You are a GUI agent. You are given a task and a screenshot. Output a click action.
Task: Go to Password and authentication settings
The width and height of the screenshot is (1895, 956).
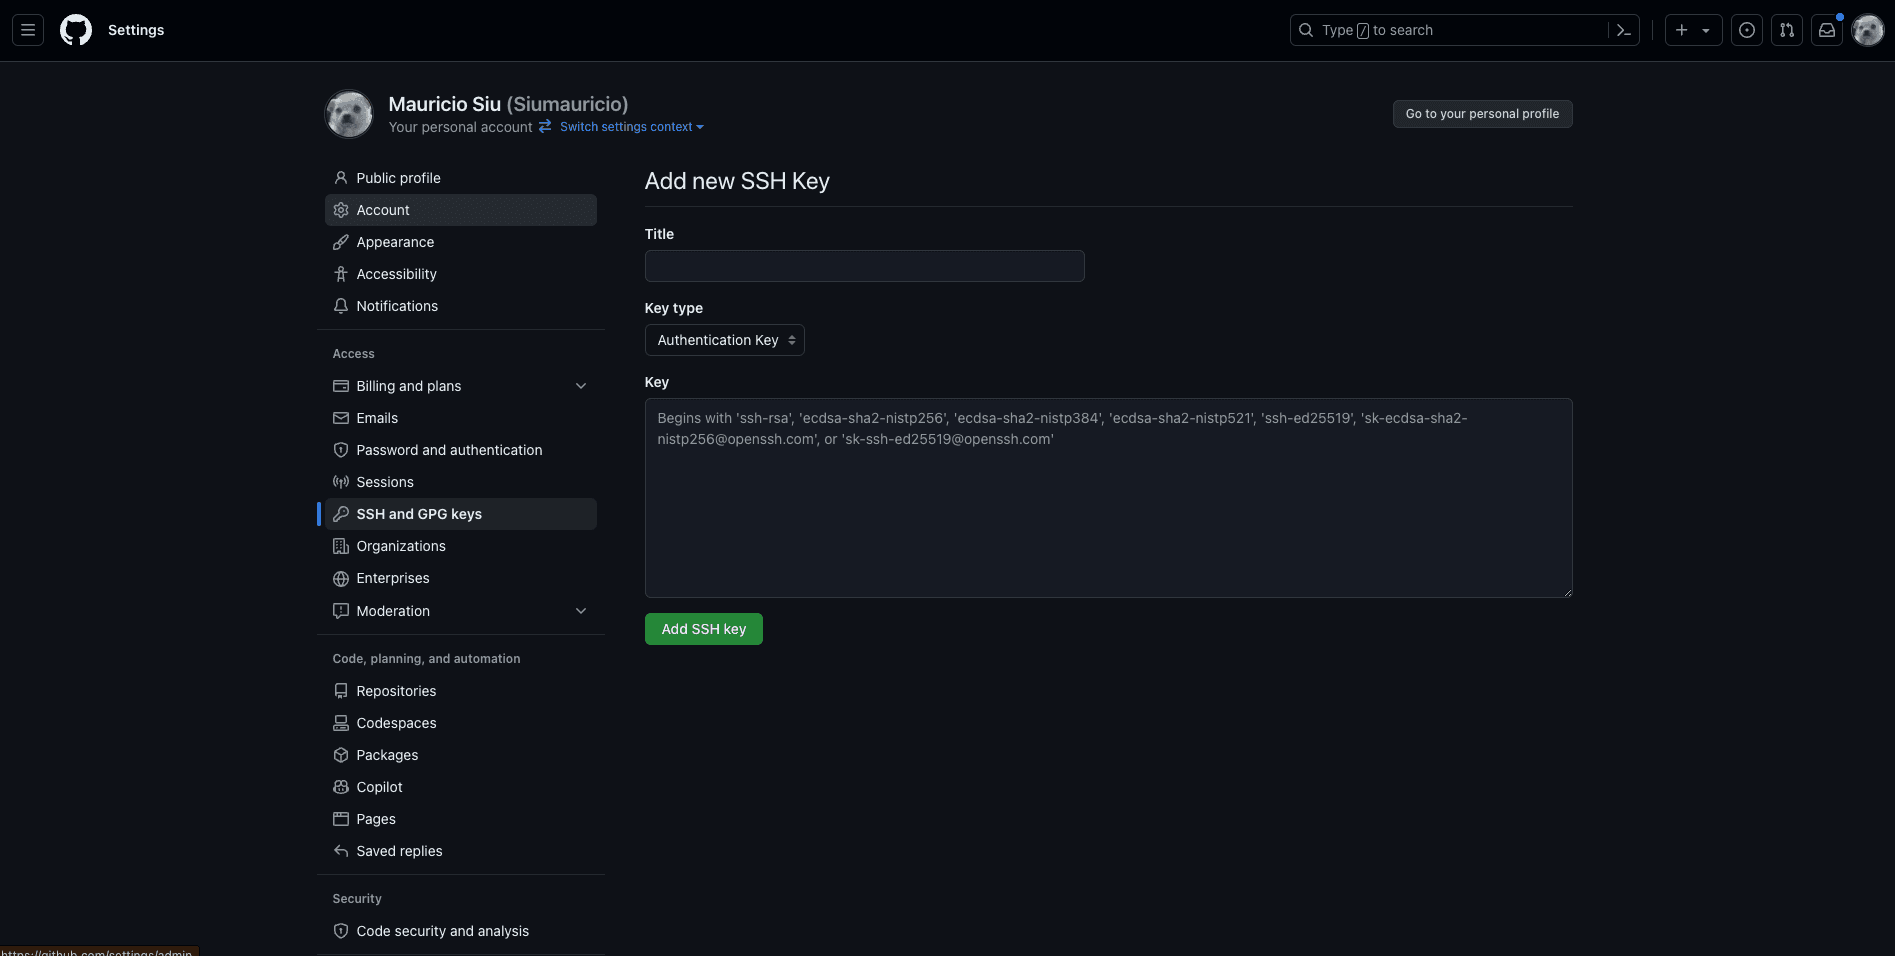click(x=449, y=450)
